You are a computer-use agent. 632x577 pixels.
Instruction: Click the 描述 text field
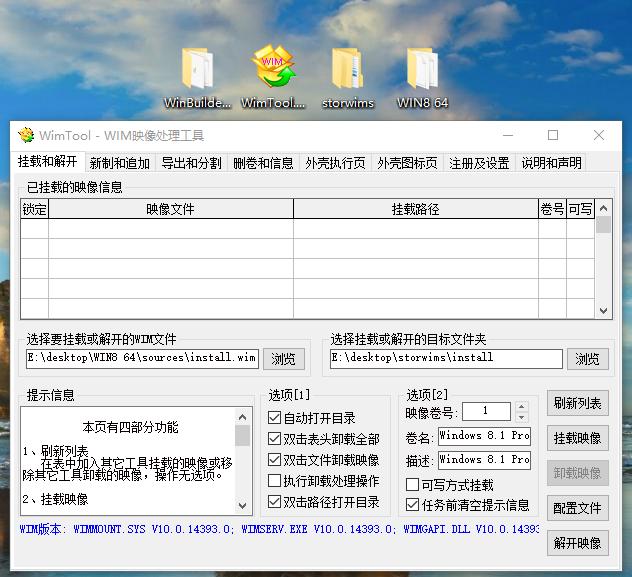pos(484,460)
